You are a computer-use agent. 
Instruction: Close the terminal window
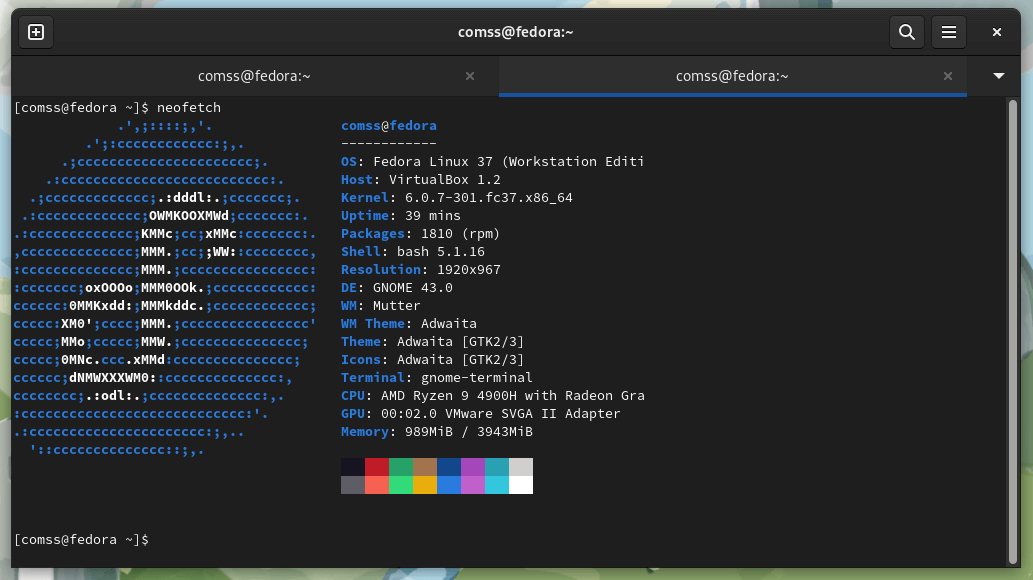tap(997, 32)
